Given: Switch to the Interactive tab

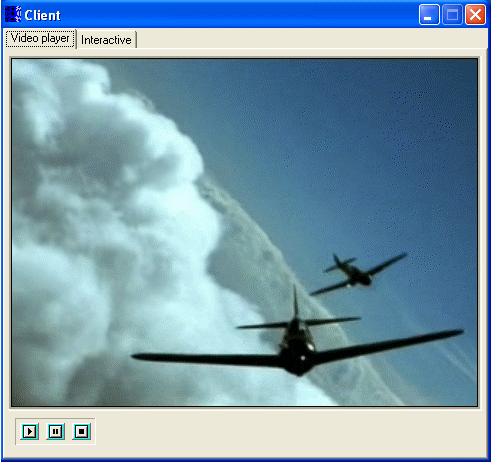Looking at the screenshot, I should [106, 40].
